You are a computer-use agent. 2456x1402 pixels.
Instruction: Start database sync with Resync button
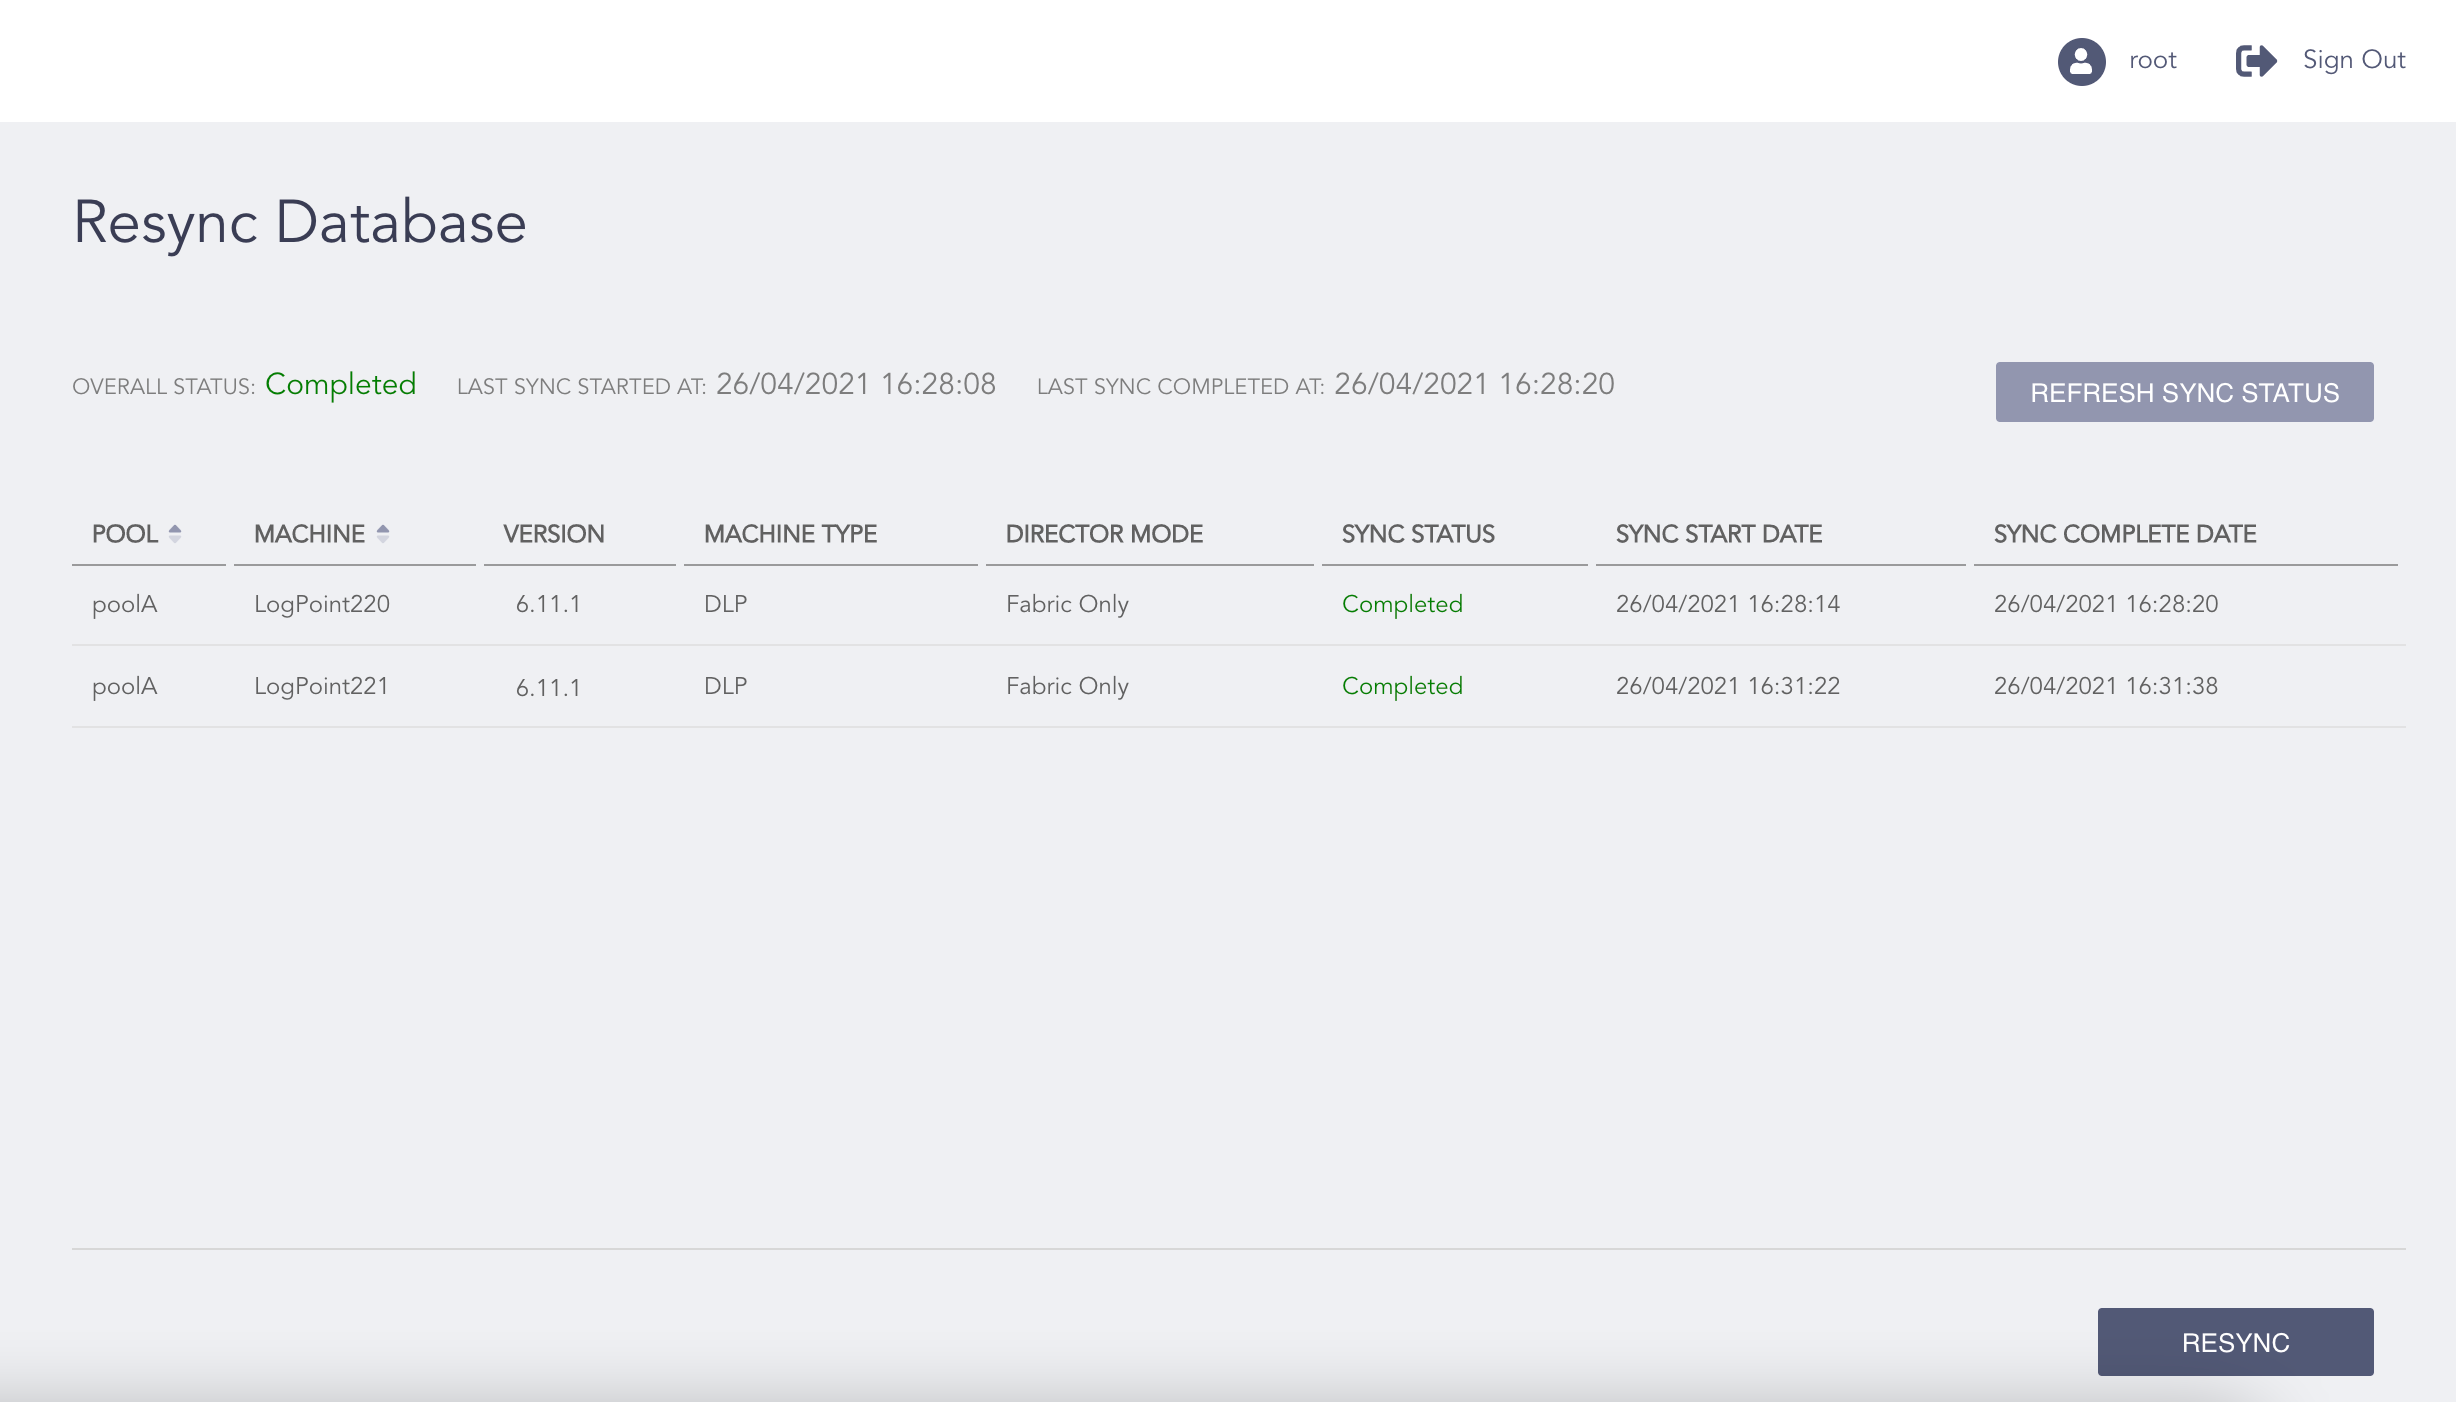(x=2235, y=1342)
